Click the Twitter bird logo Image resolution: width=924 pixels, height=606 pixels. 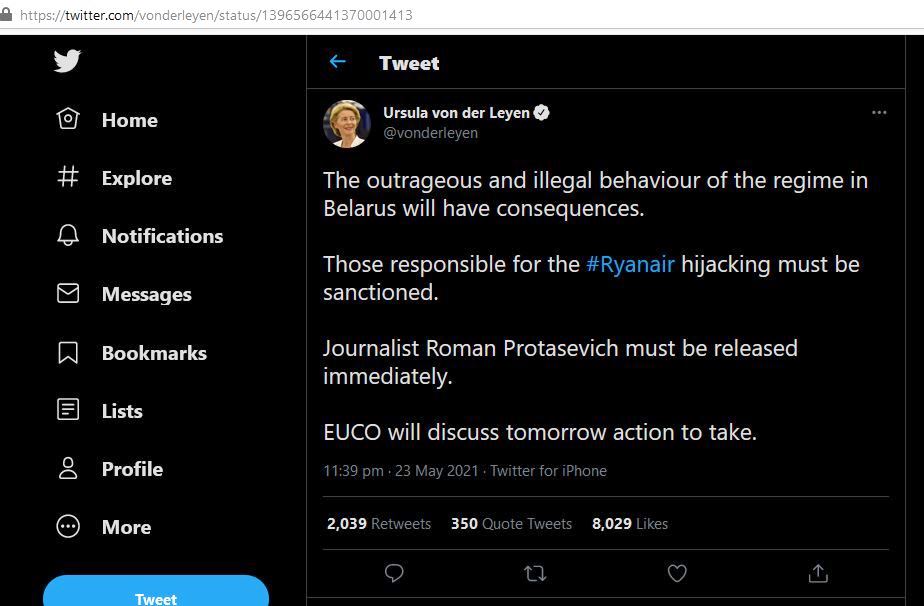point(67,61)
